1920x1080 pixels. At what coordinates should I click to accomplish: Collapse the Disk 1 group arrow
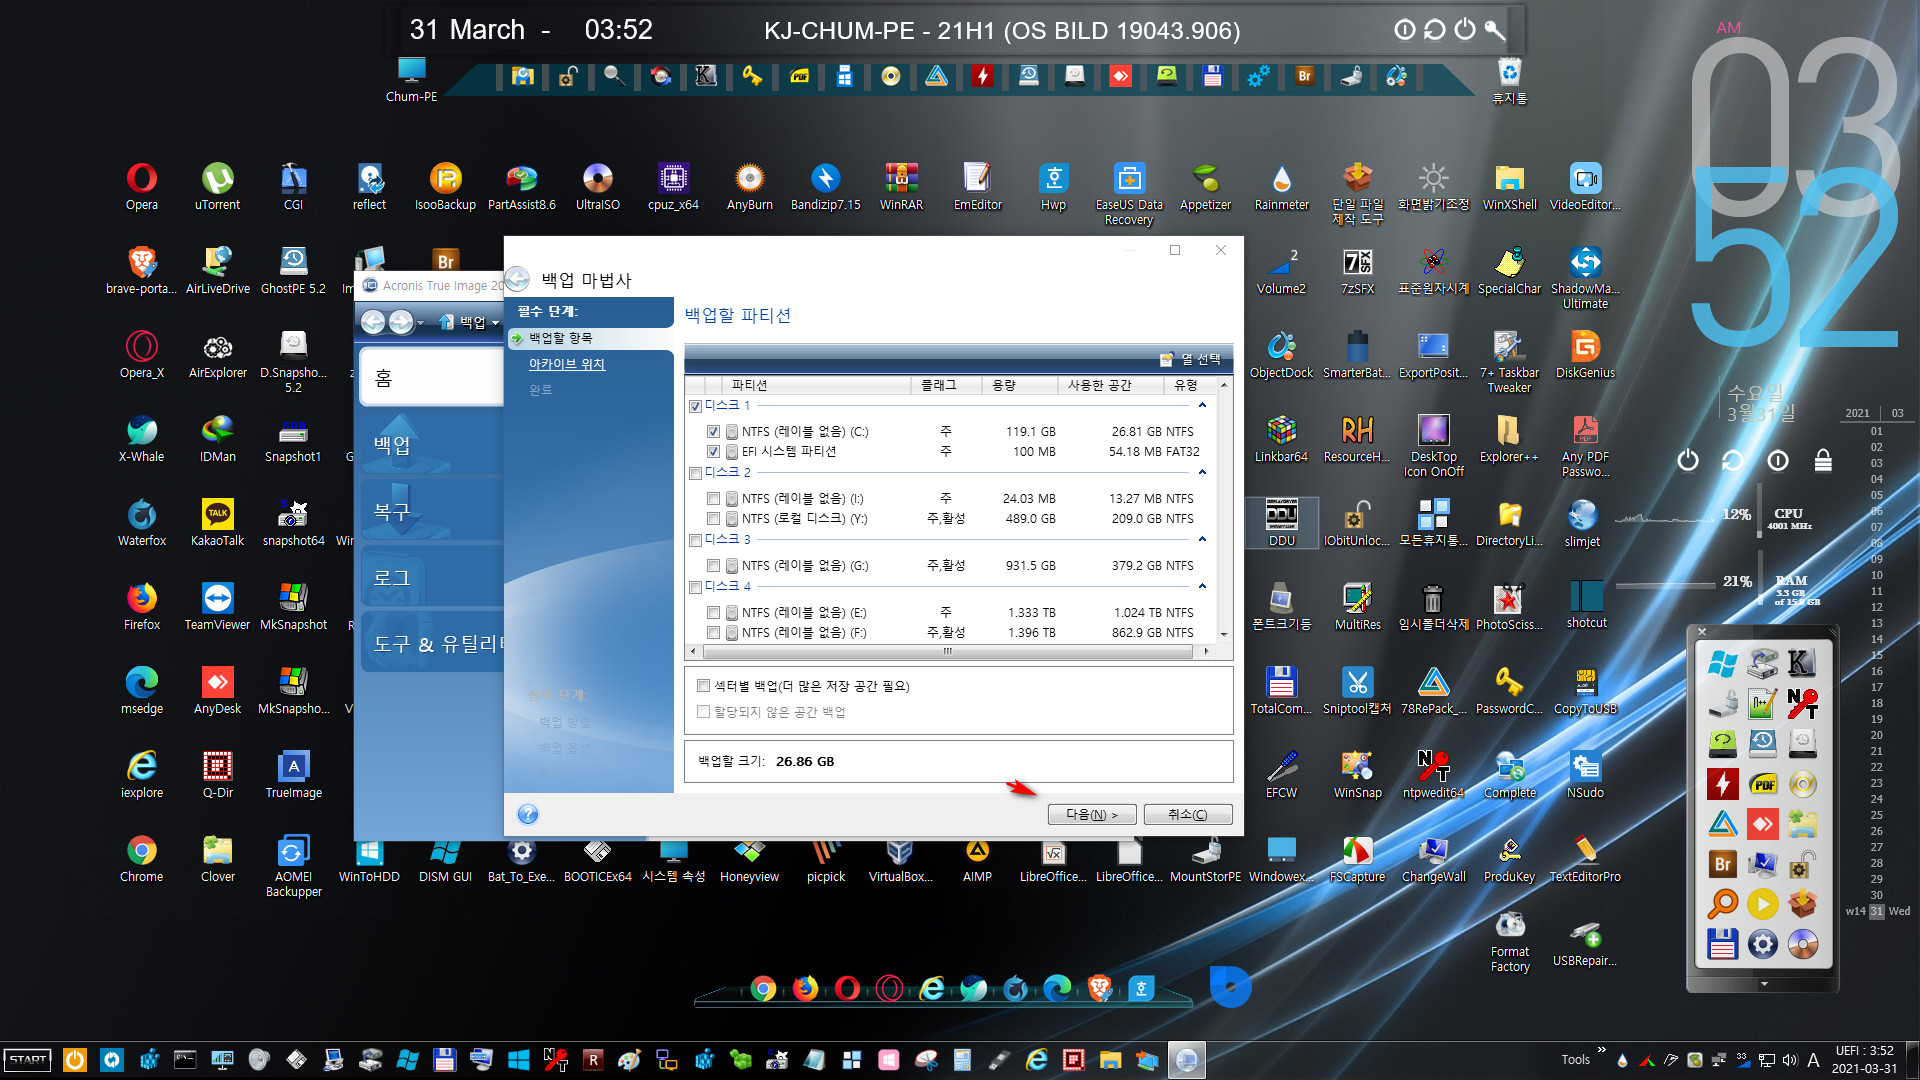1202,406
